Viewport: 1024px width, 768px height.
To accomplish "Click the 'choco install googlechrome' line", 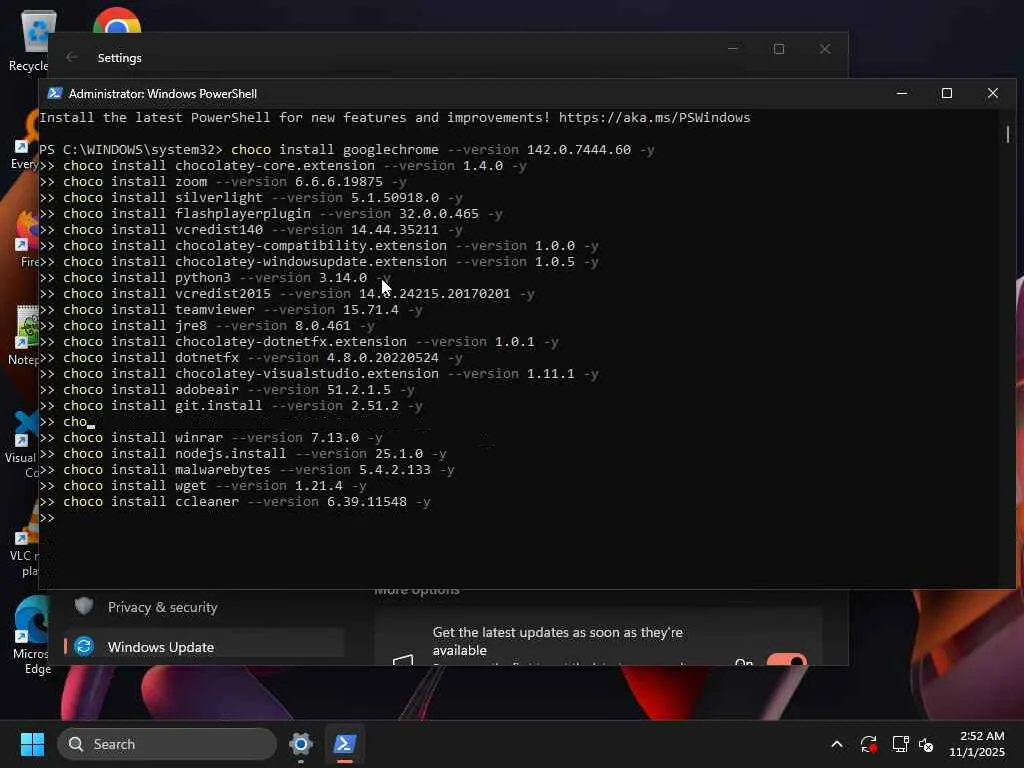I will (x=443, y=150).
